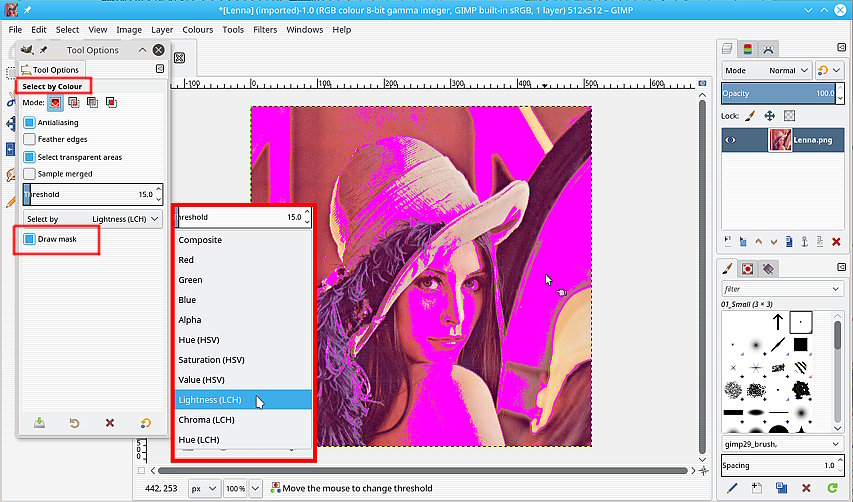Toggle Draw mask checkbox
Image resolution: width=853 pixels, height=502 pixels.
point(29,239)
